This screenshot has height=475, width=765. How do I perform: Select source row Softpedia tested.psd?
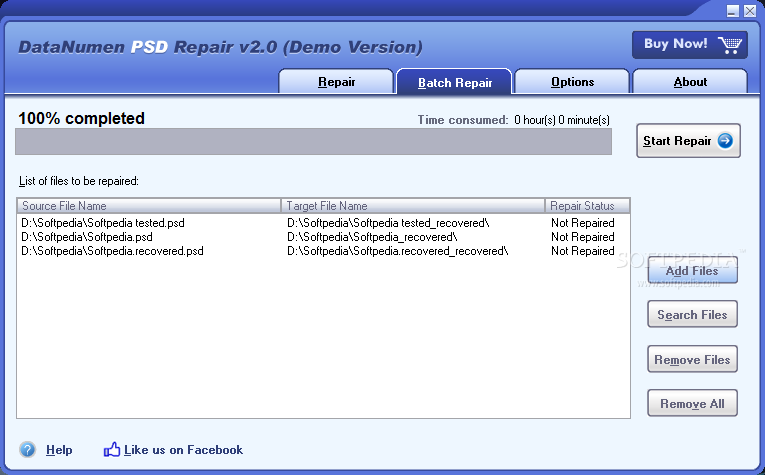click(103, 223)
